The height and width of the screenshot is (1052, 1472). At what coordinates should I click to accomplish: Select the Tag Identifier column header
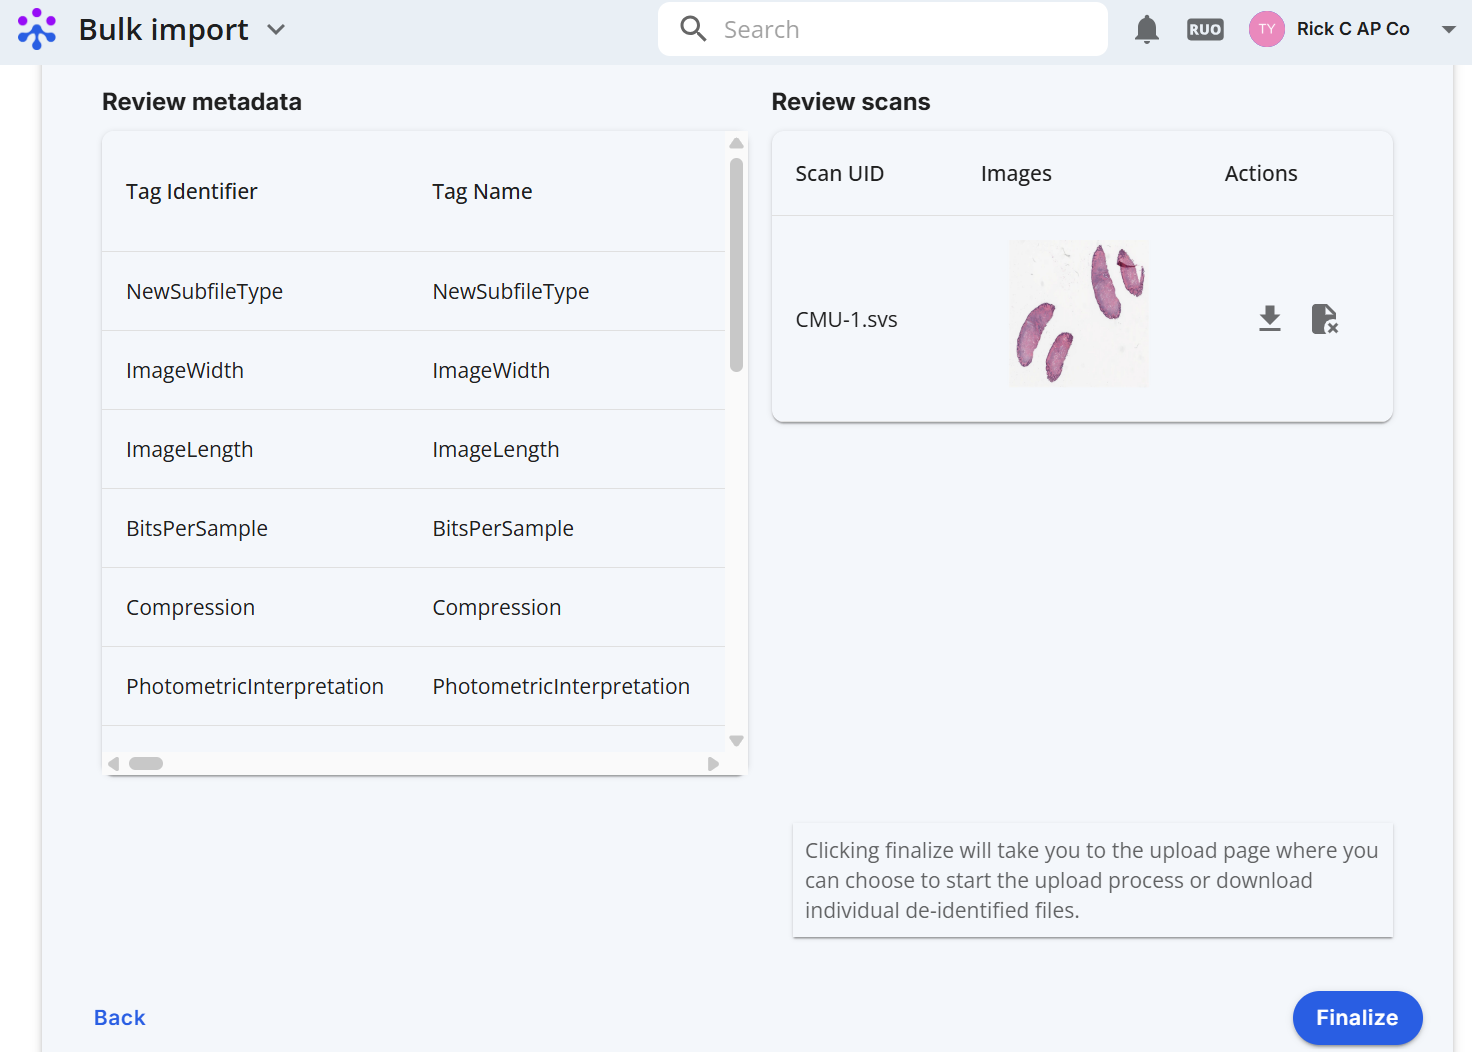point(192,191)
